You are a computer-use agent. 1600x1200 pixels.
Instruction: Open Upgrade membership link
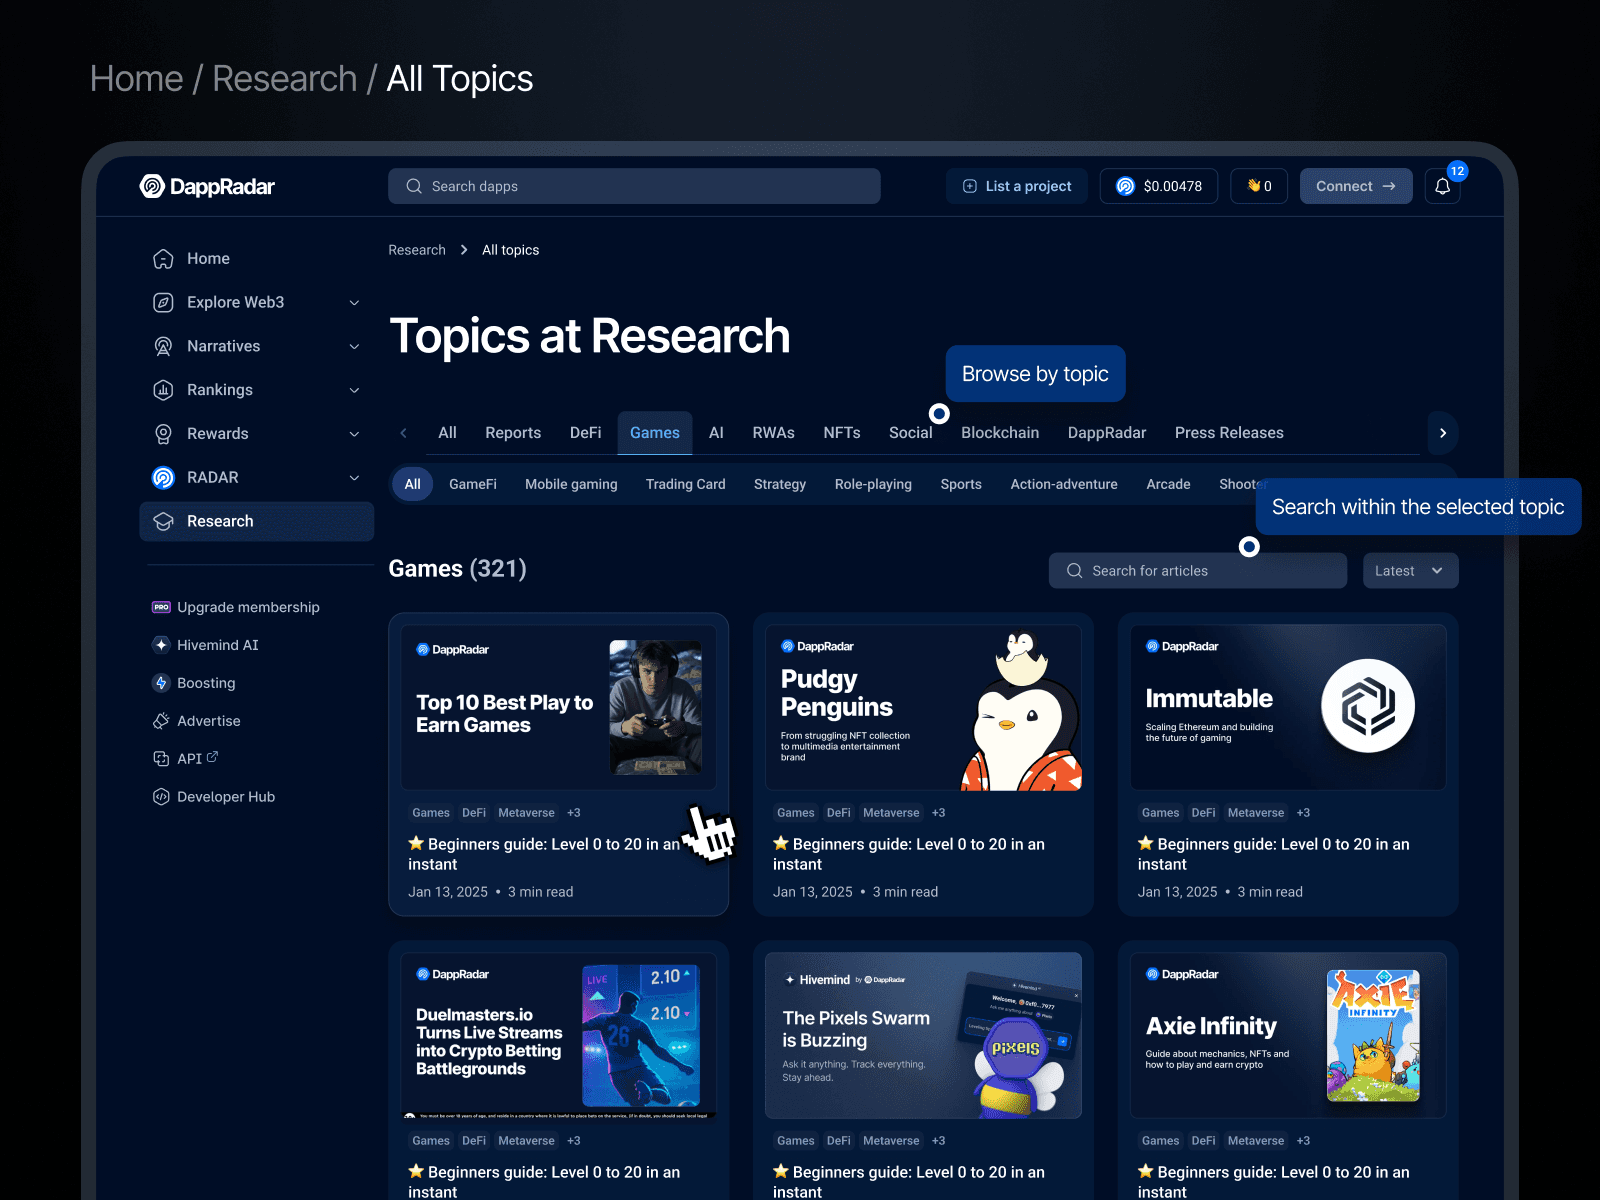coord(248,607)
